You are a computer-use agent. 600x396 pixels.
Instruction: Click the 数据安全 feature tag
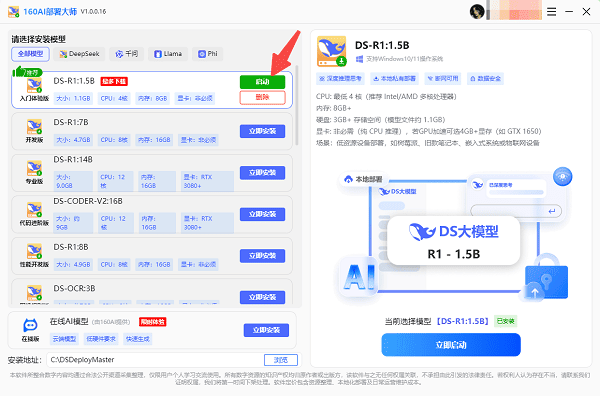pos(485,78)
